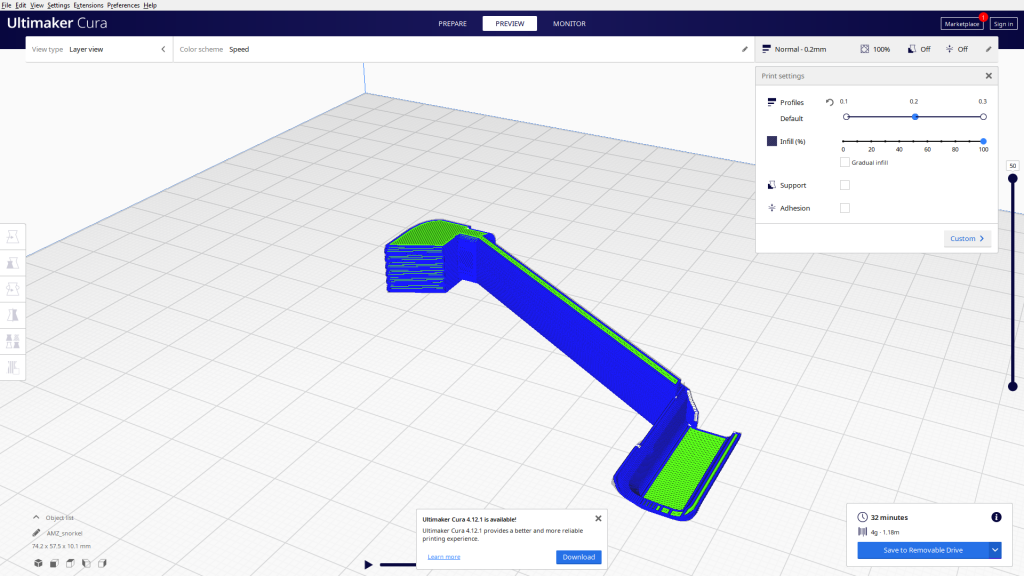Click the Normal 0.2mm profile icon
The image size is (1024, 576).
767,49
